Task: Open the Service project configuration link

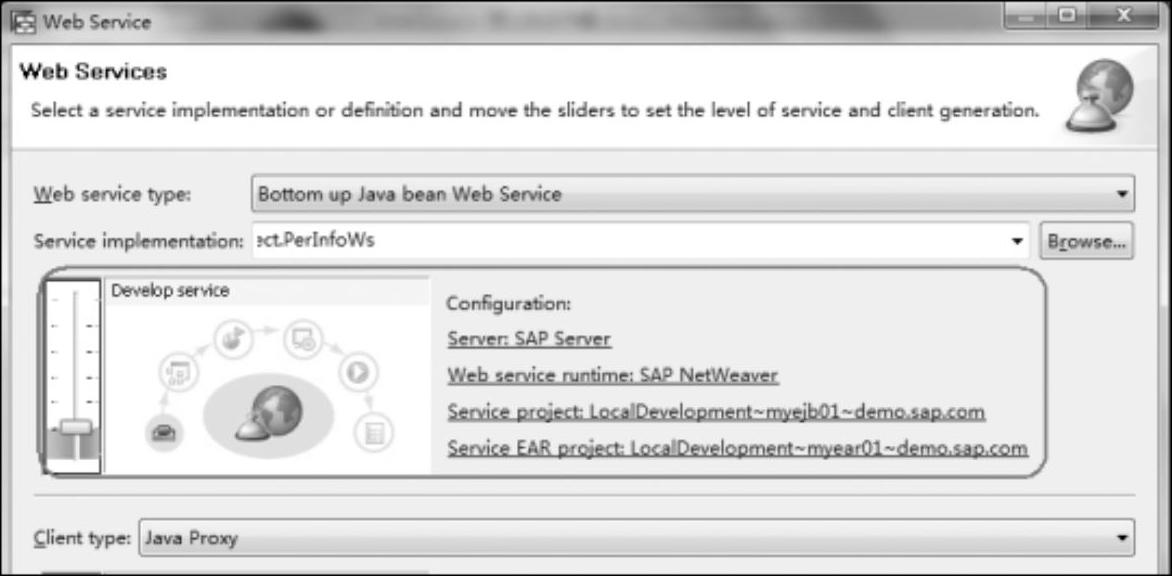Action: (716, 412)
